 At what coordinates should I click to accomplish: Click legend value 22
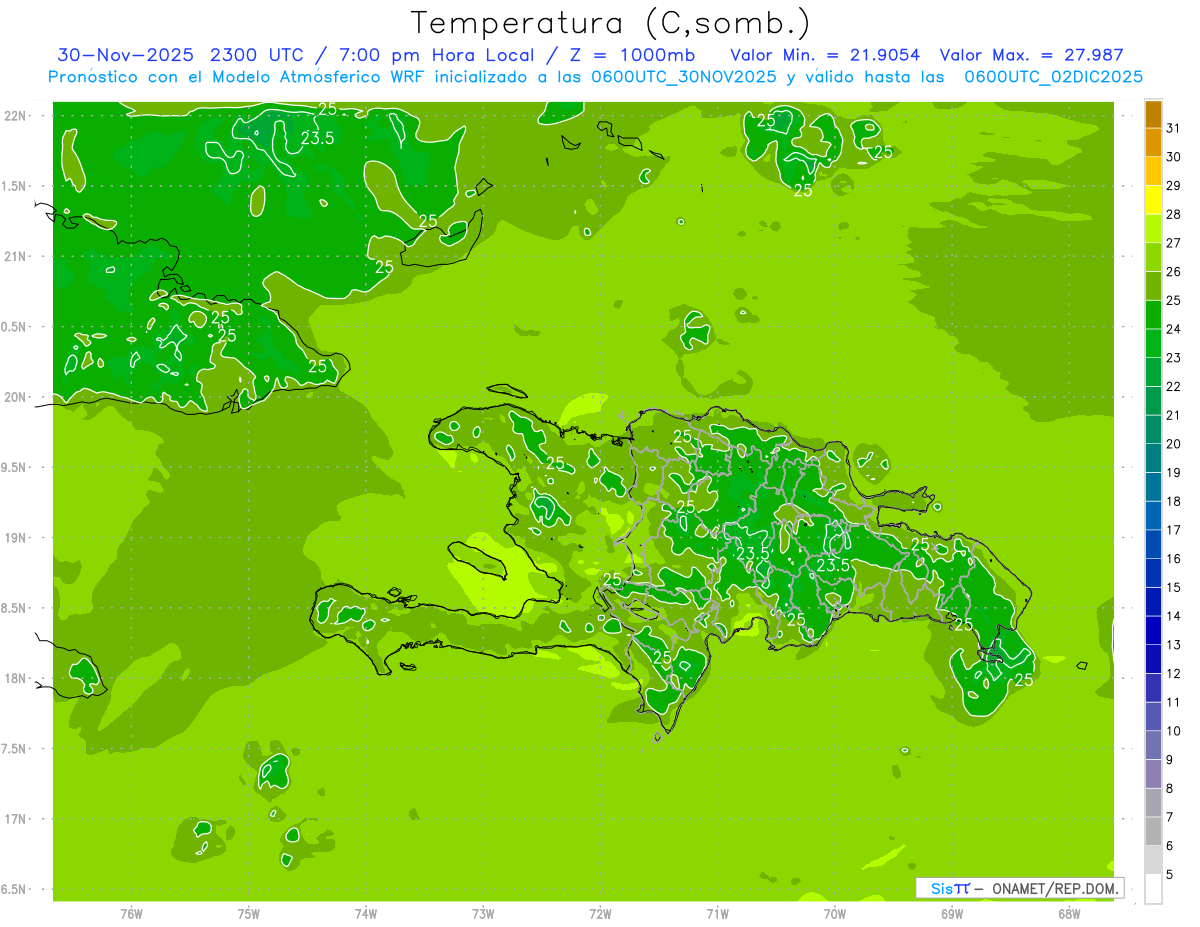point(1174,386)
